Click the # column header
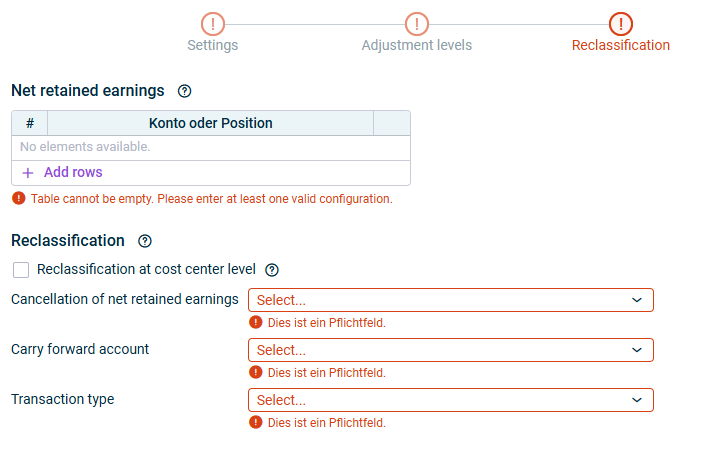This screenshot has width=713, height=449. tap(30, 123)
